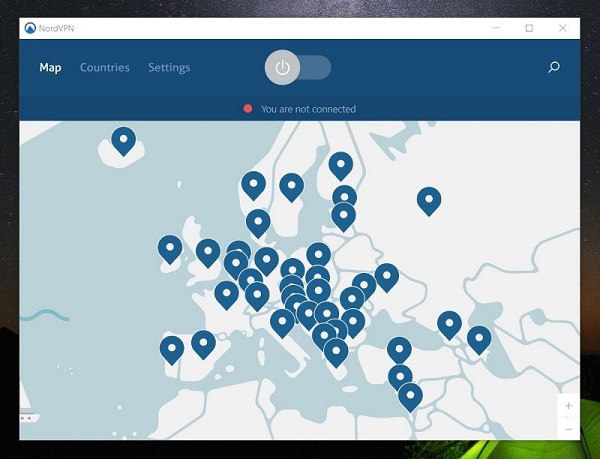The width and height of the screenshot is (600, 459).
Task: Select the Georgia server pin
Action: click(449, 325)
